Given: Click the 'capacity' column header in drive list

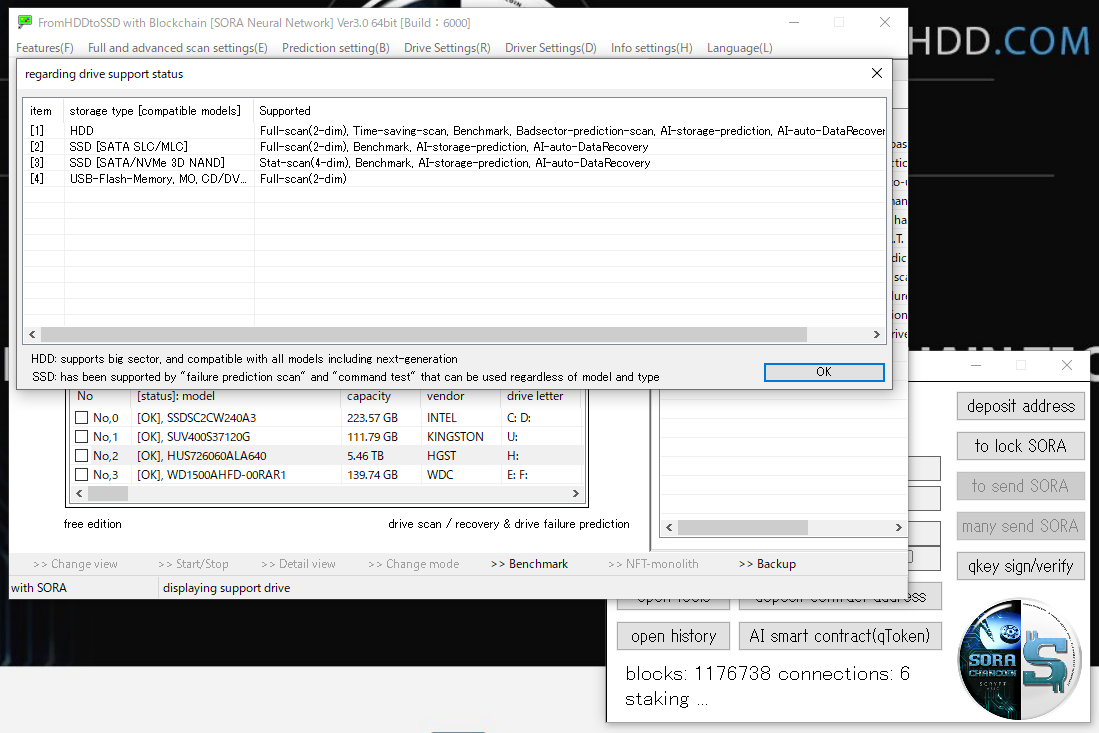Looking at the screenshot, I should click(381, 397).
